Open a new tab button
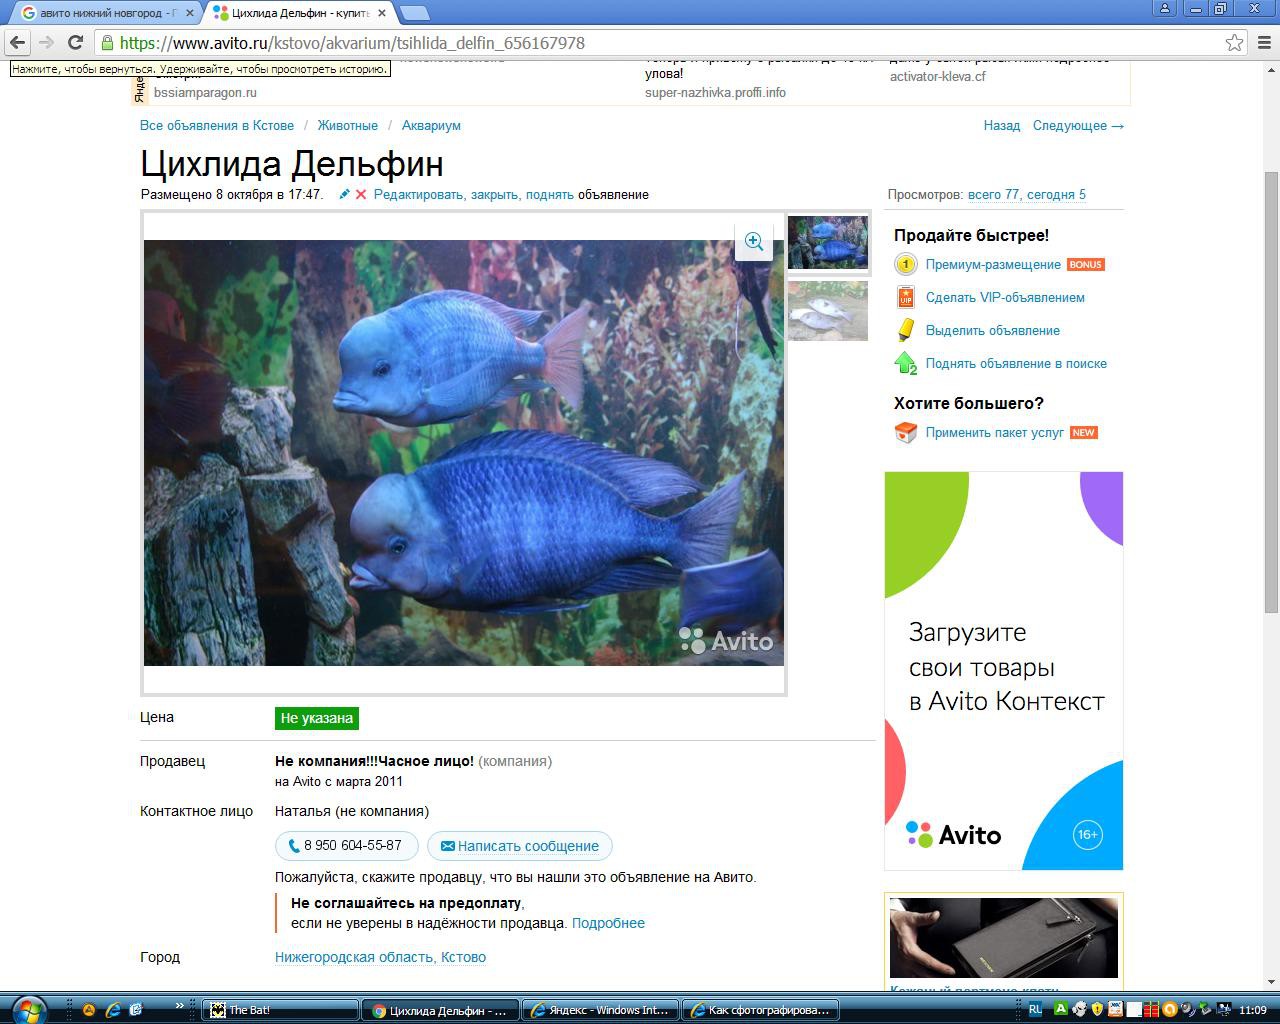 415,13
